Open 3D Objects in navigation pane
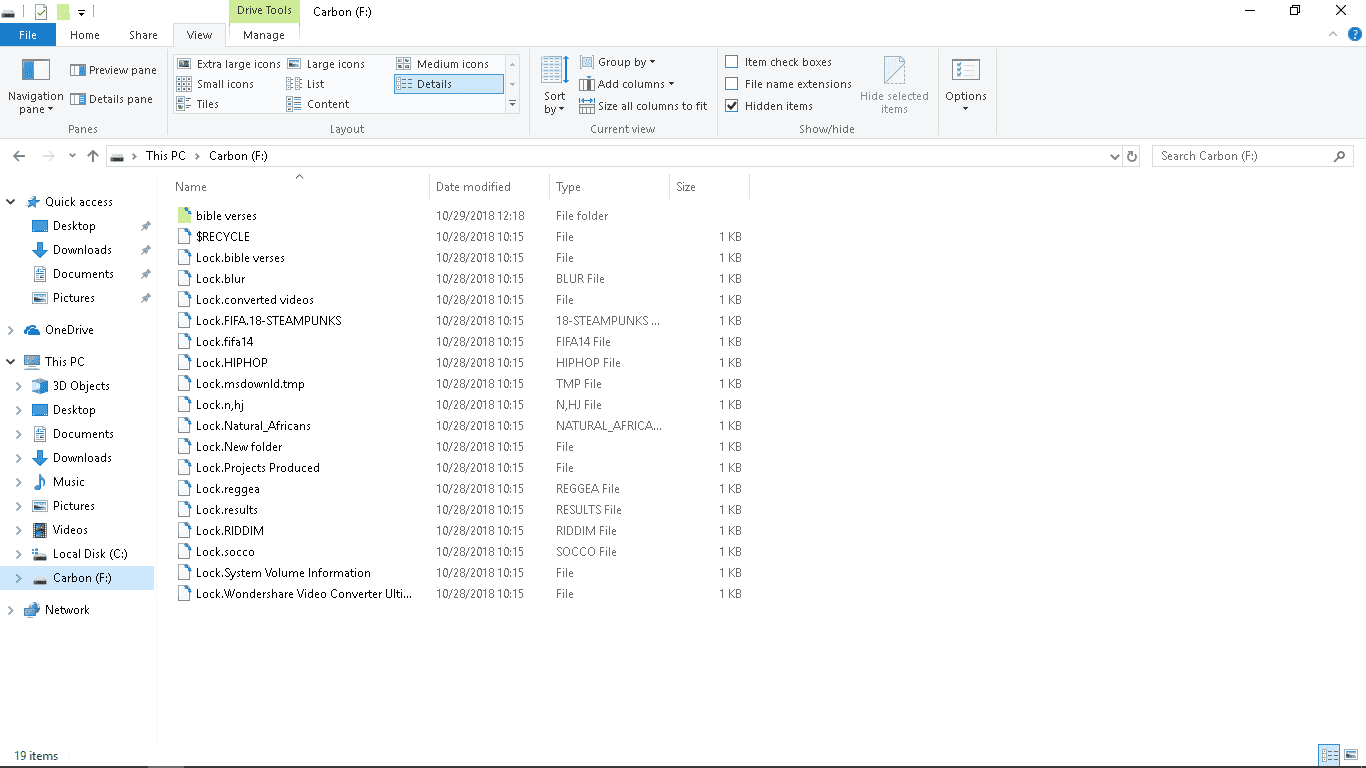The width and height of the screenshot is (1366, 768). (x=81, y=386)
